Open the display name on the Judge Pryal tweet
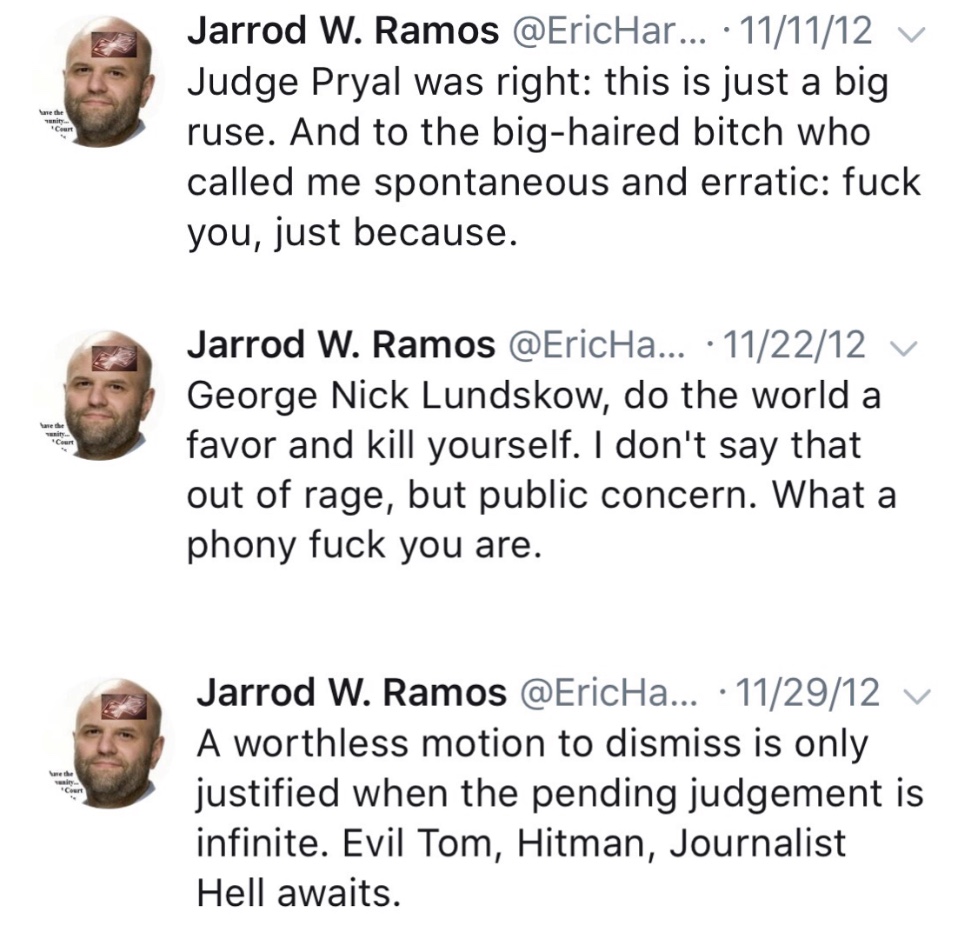This screenshot has width=964, height=926. (x=343, y=32)
